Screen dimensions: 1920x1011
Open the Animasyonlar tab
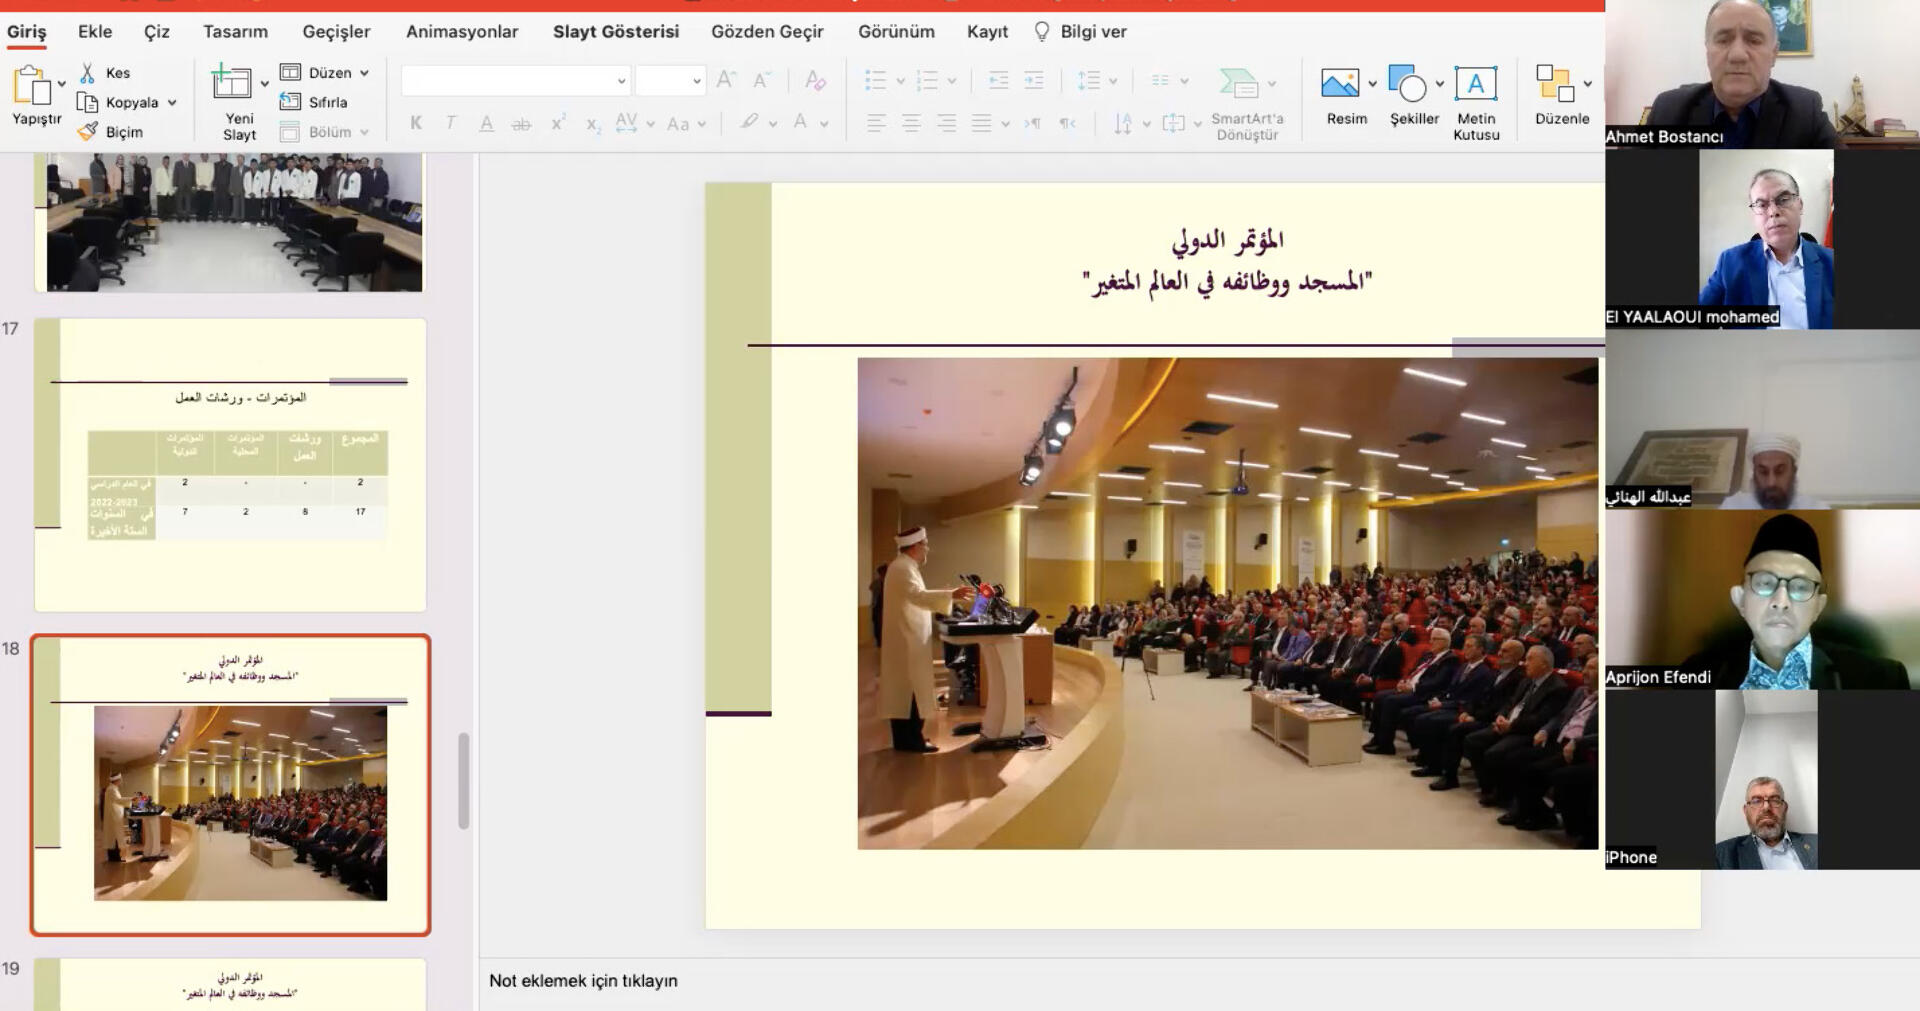tap(462, 32)
